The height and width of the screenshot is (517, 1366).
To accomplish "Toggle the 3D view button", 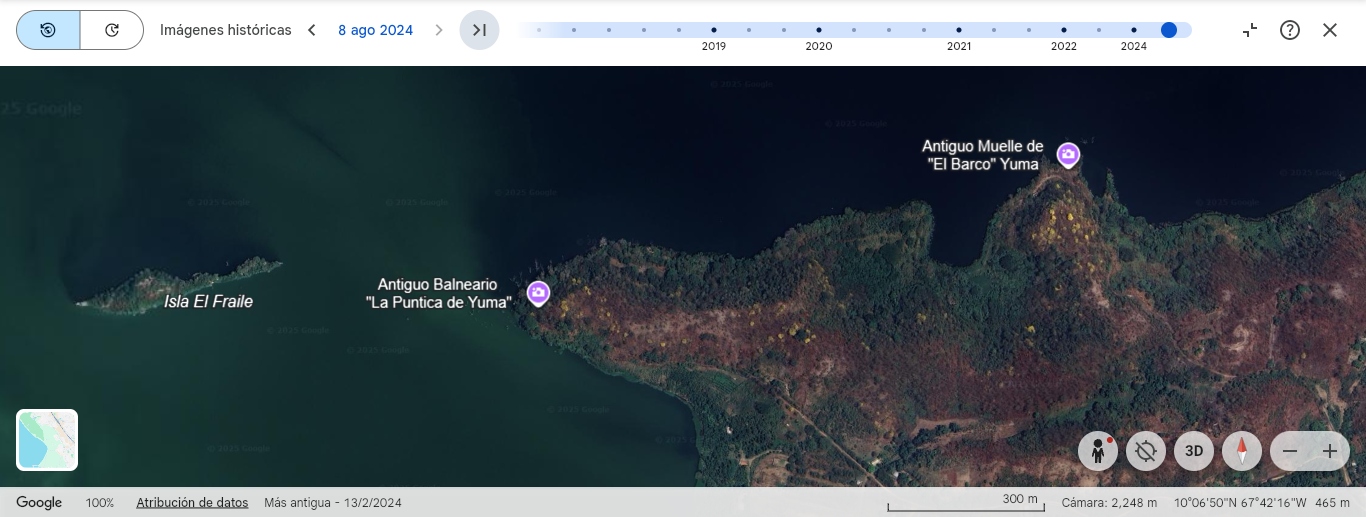I will pyautogui.click(x=1194, y=451).
